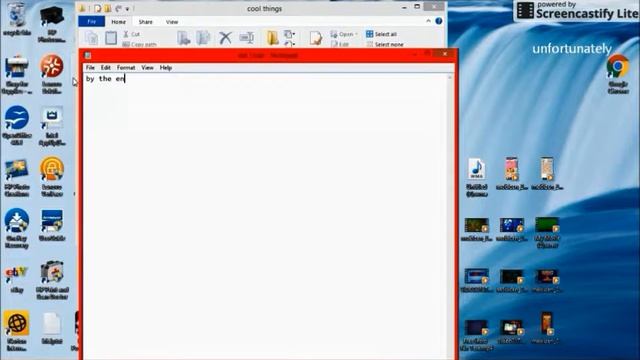This screenshot has height=360, width=640.
Task: Switch to Home tab in cool things window
Action: 119,22
